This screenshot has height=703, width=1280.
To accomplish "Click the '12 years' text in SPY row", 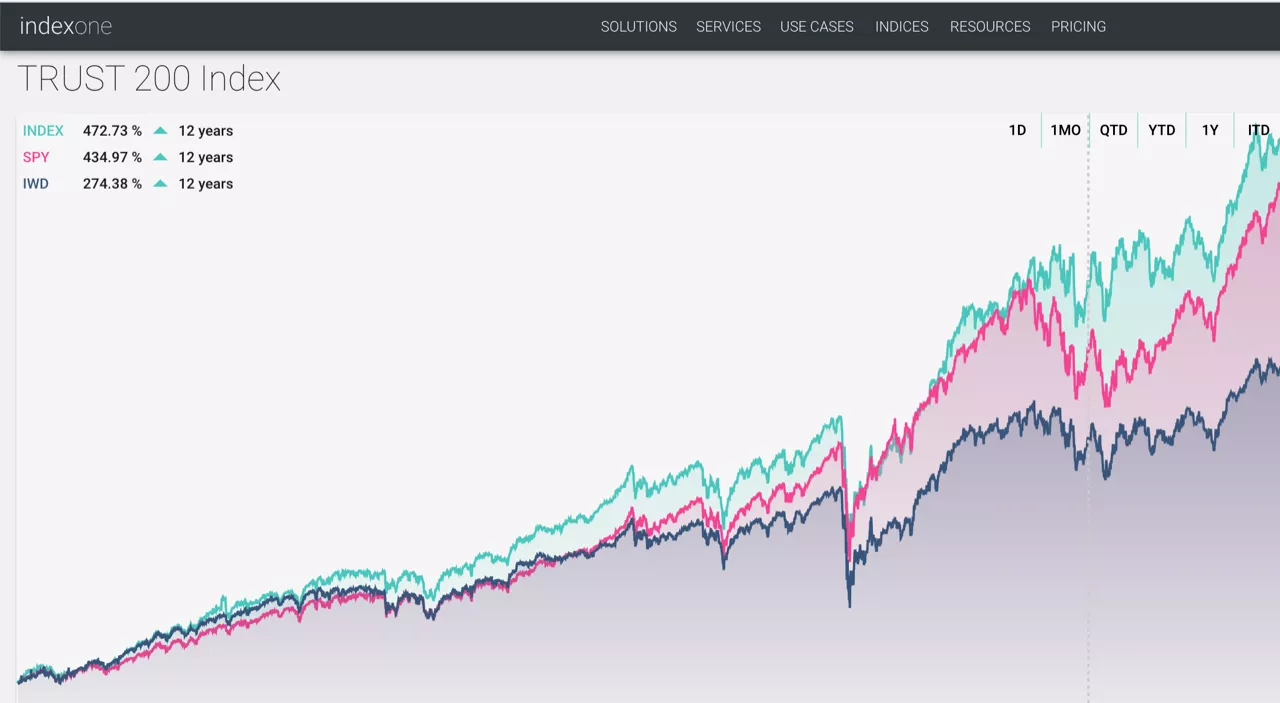I will pos(206,157).
